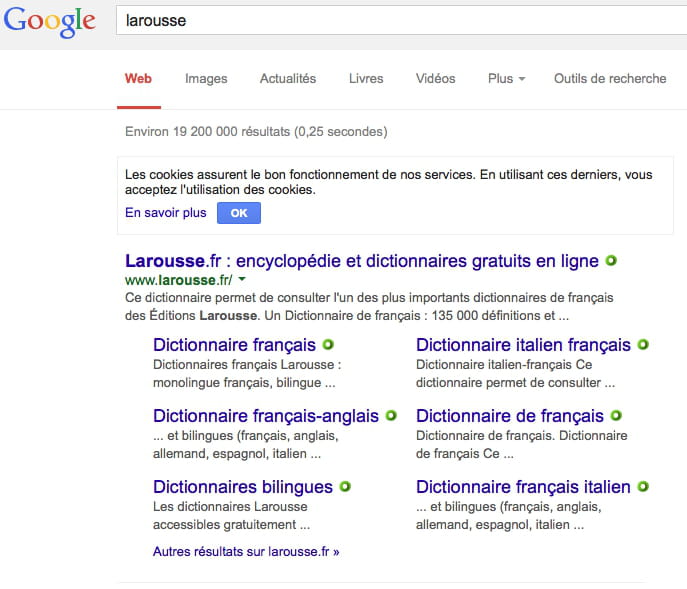Open the Dictionnaire français-anglais sitelink
Image resolution: width=687 pixels, height=589 pixels.
(x=266, y=416)
